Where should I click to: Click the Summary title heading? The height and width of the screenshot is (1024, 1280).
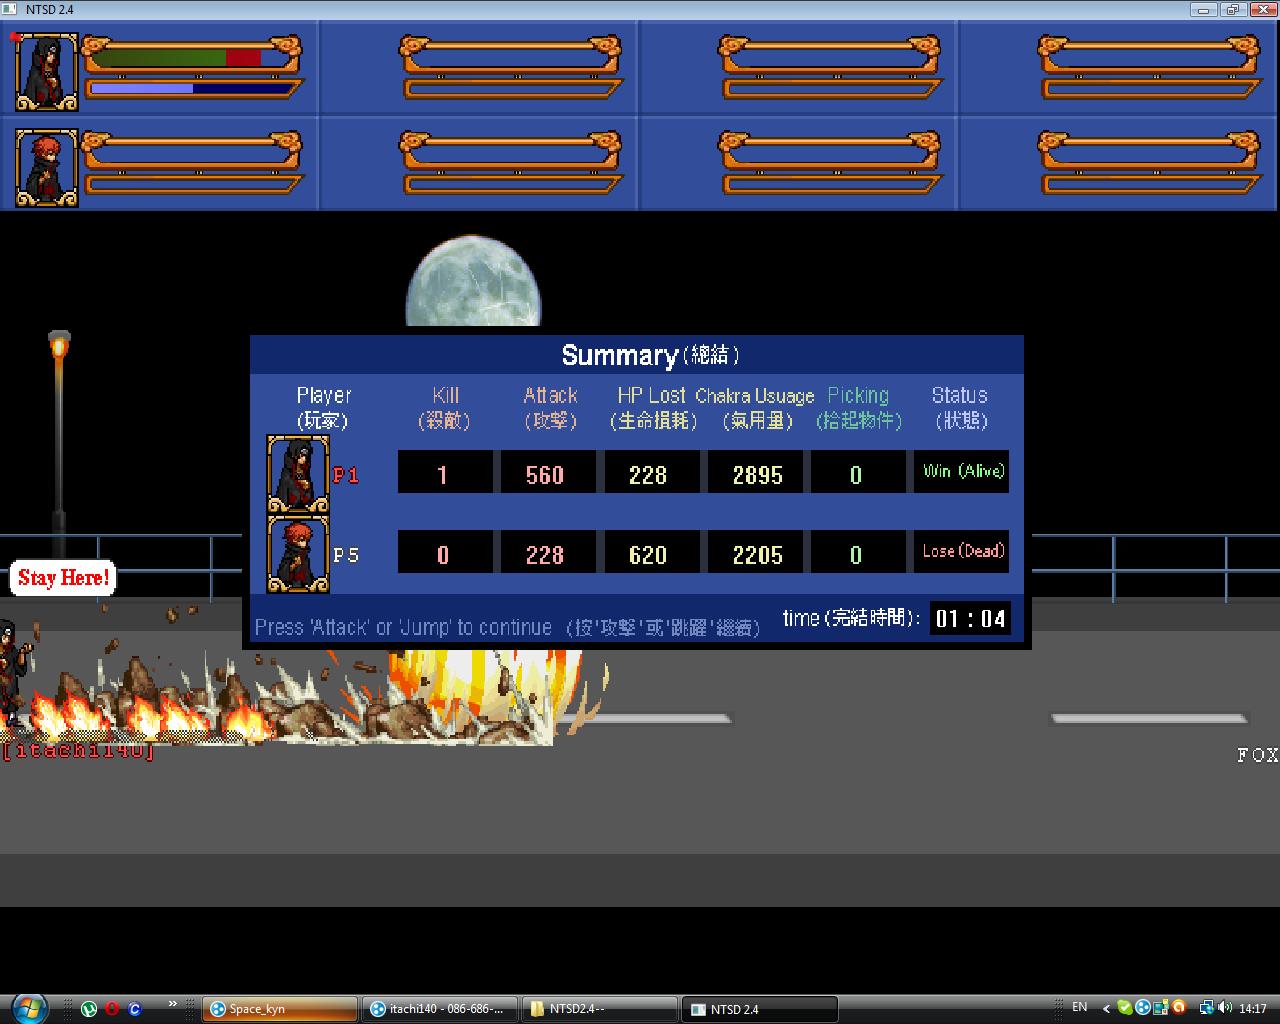pos(650,355)
